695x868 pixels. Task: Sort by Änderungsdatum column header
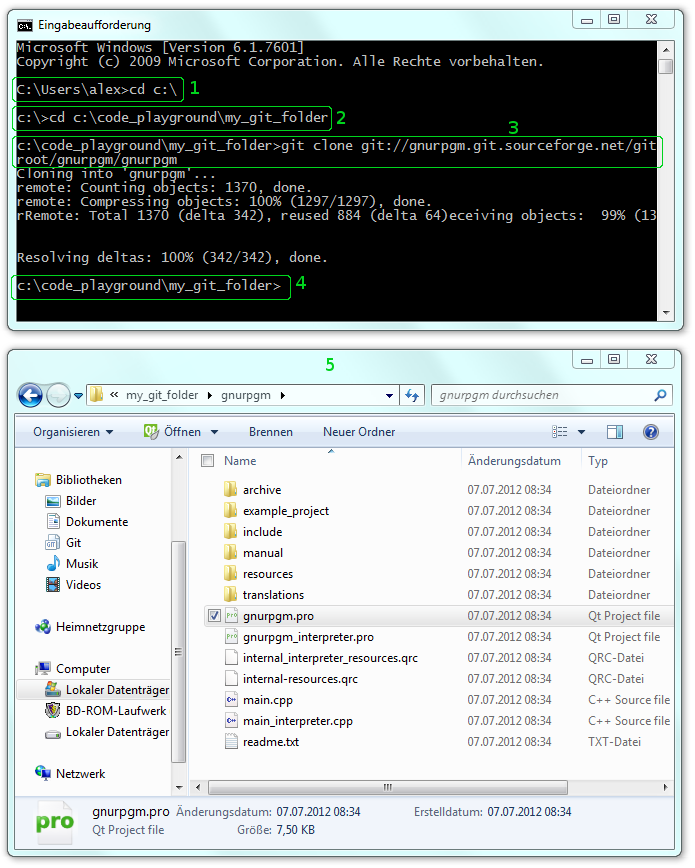[514, 461]
